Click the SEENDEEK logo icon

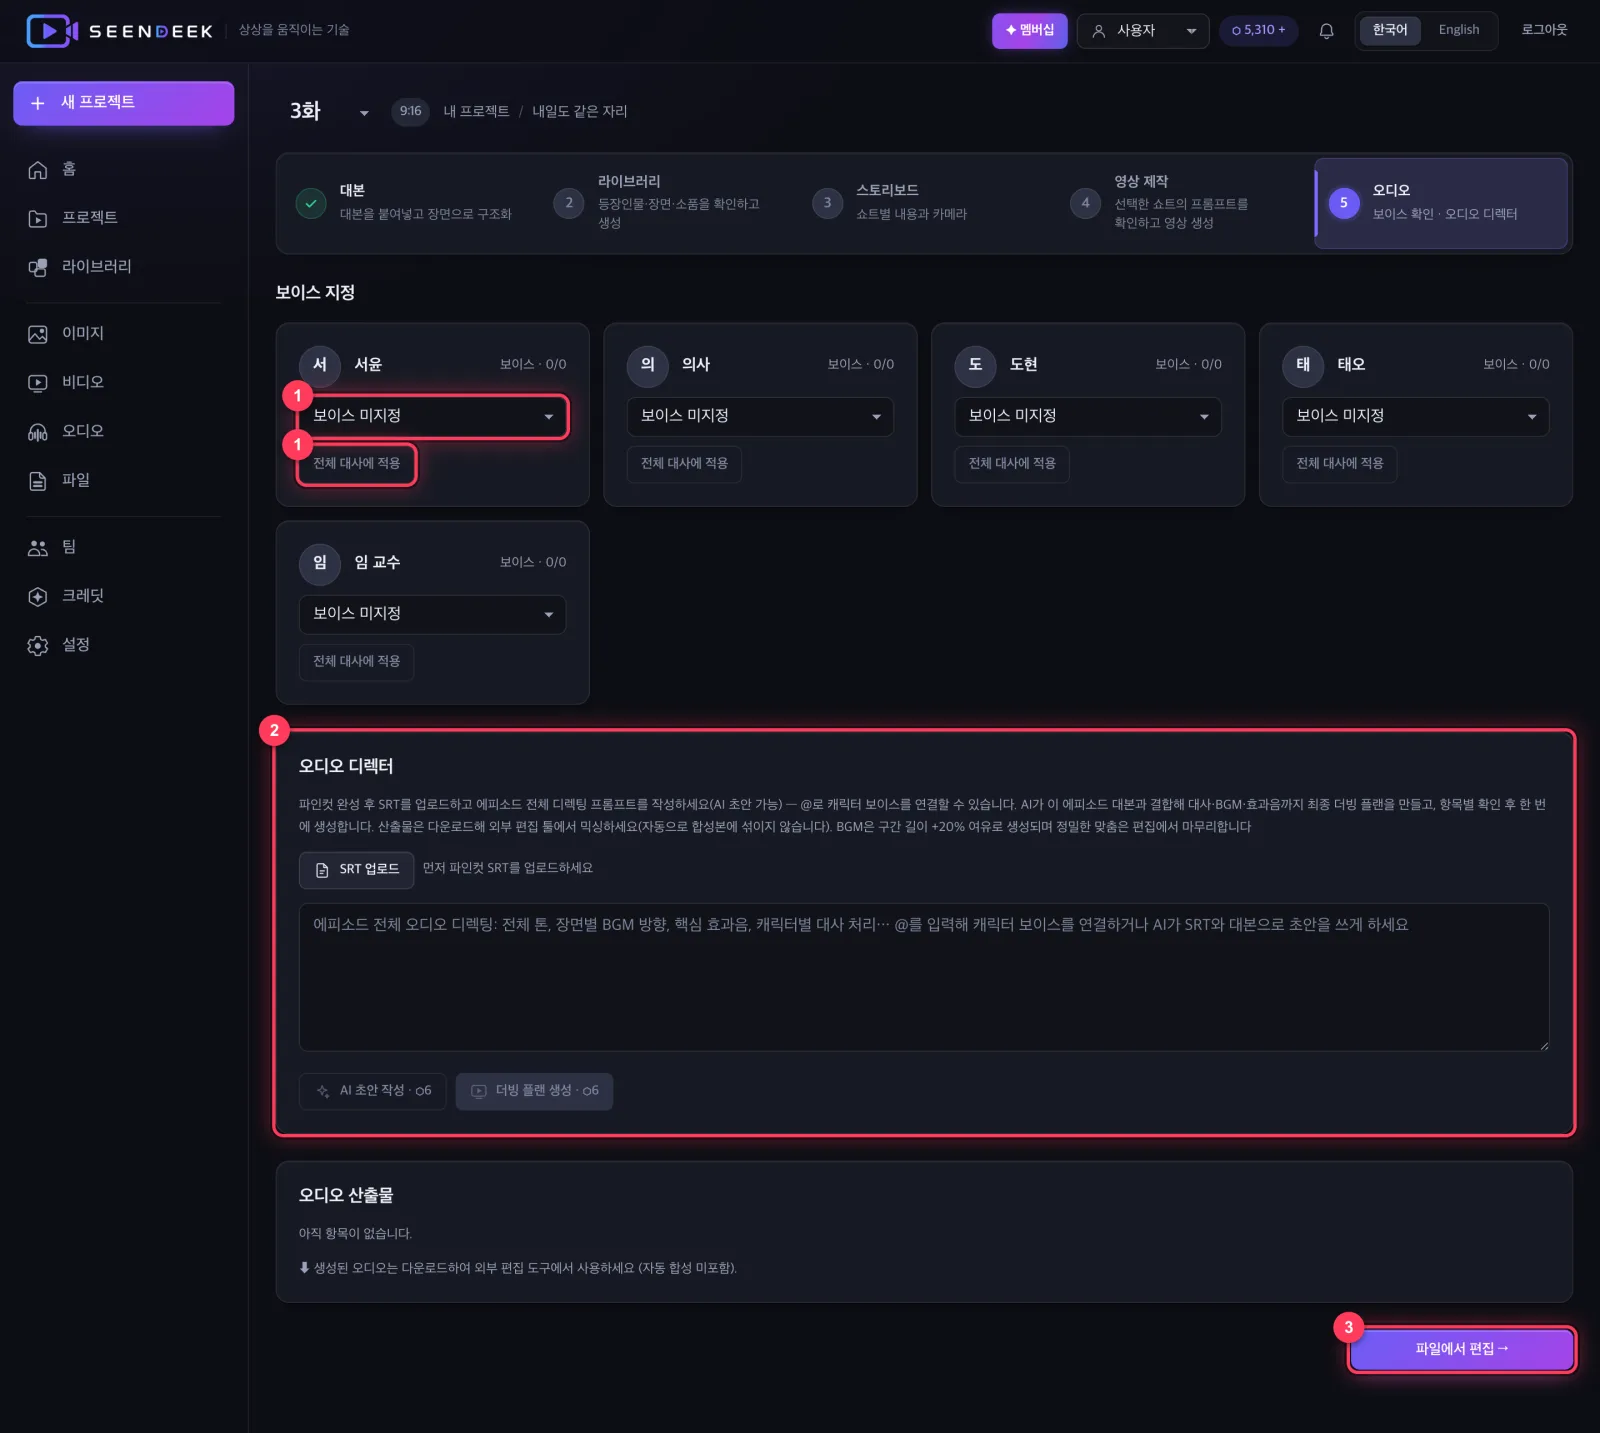pyautogui.click(x=52, y=31)
